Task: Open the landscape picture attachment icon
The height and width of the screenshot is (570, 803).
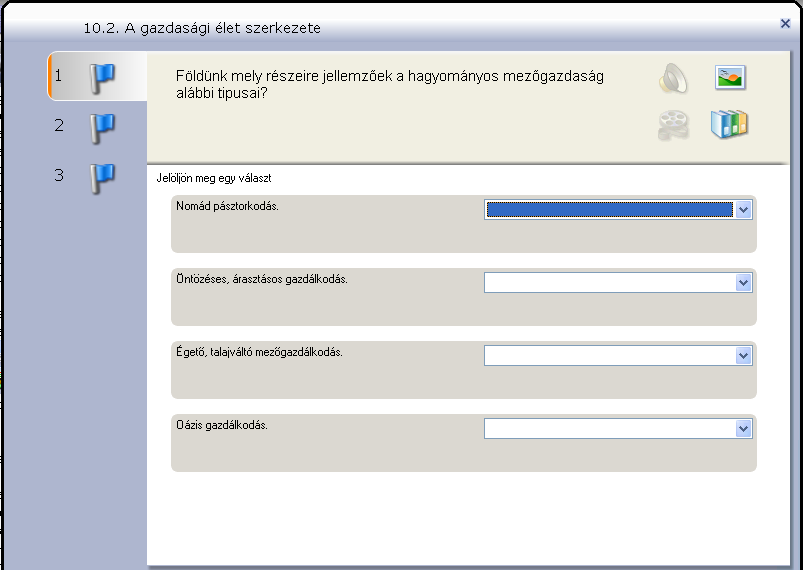Action: pyautogui.click(x=731, y=77)
